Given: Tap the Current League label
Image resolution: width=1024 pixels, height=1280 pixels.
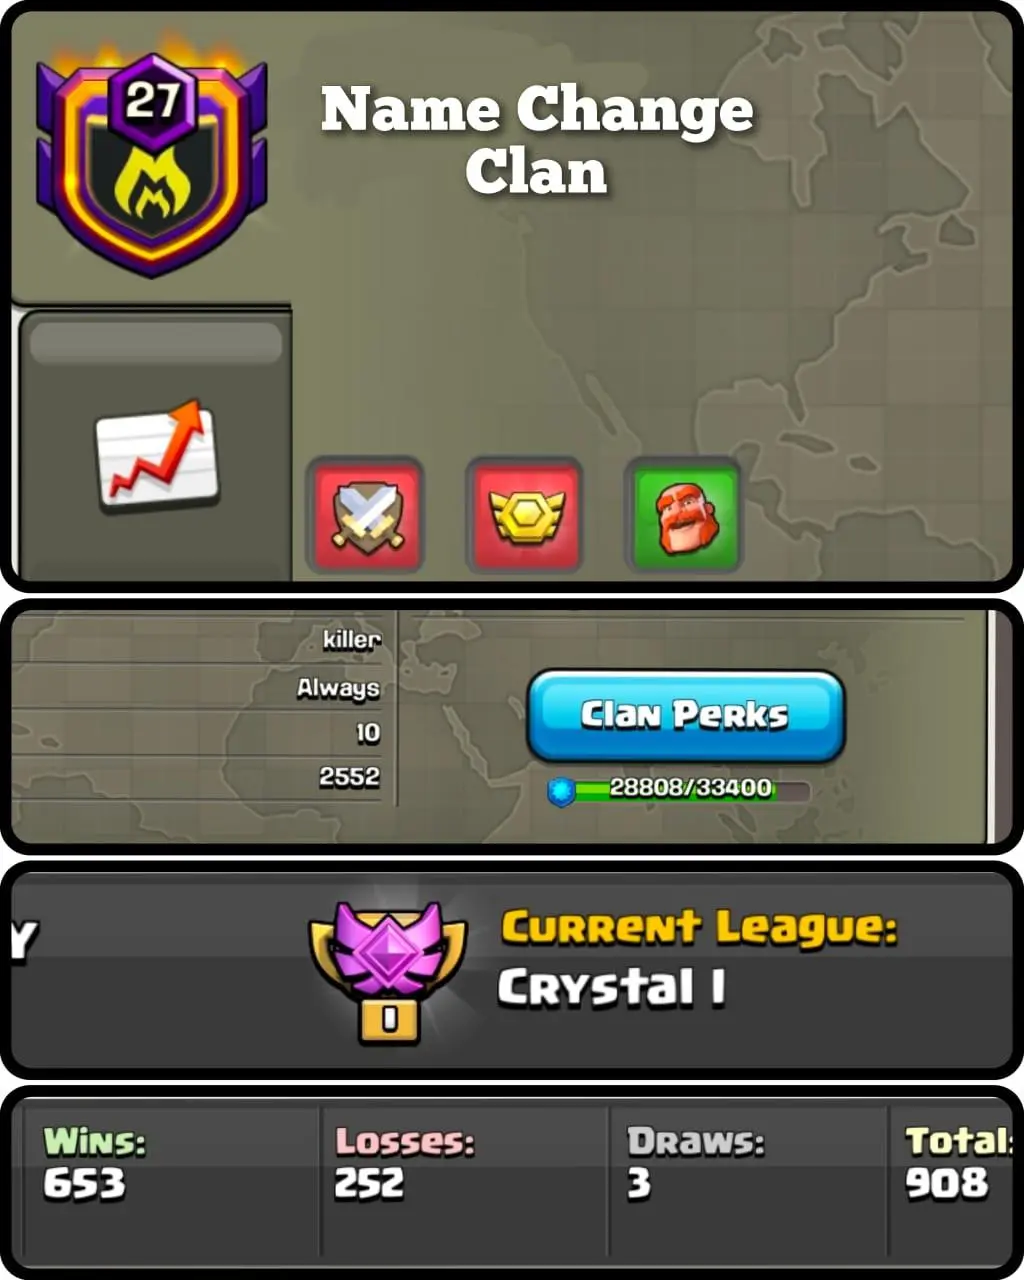Looking at the screenshot, I should coord(698,928).
